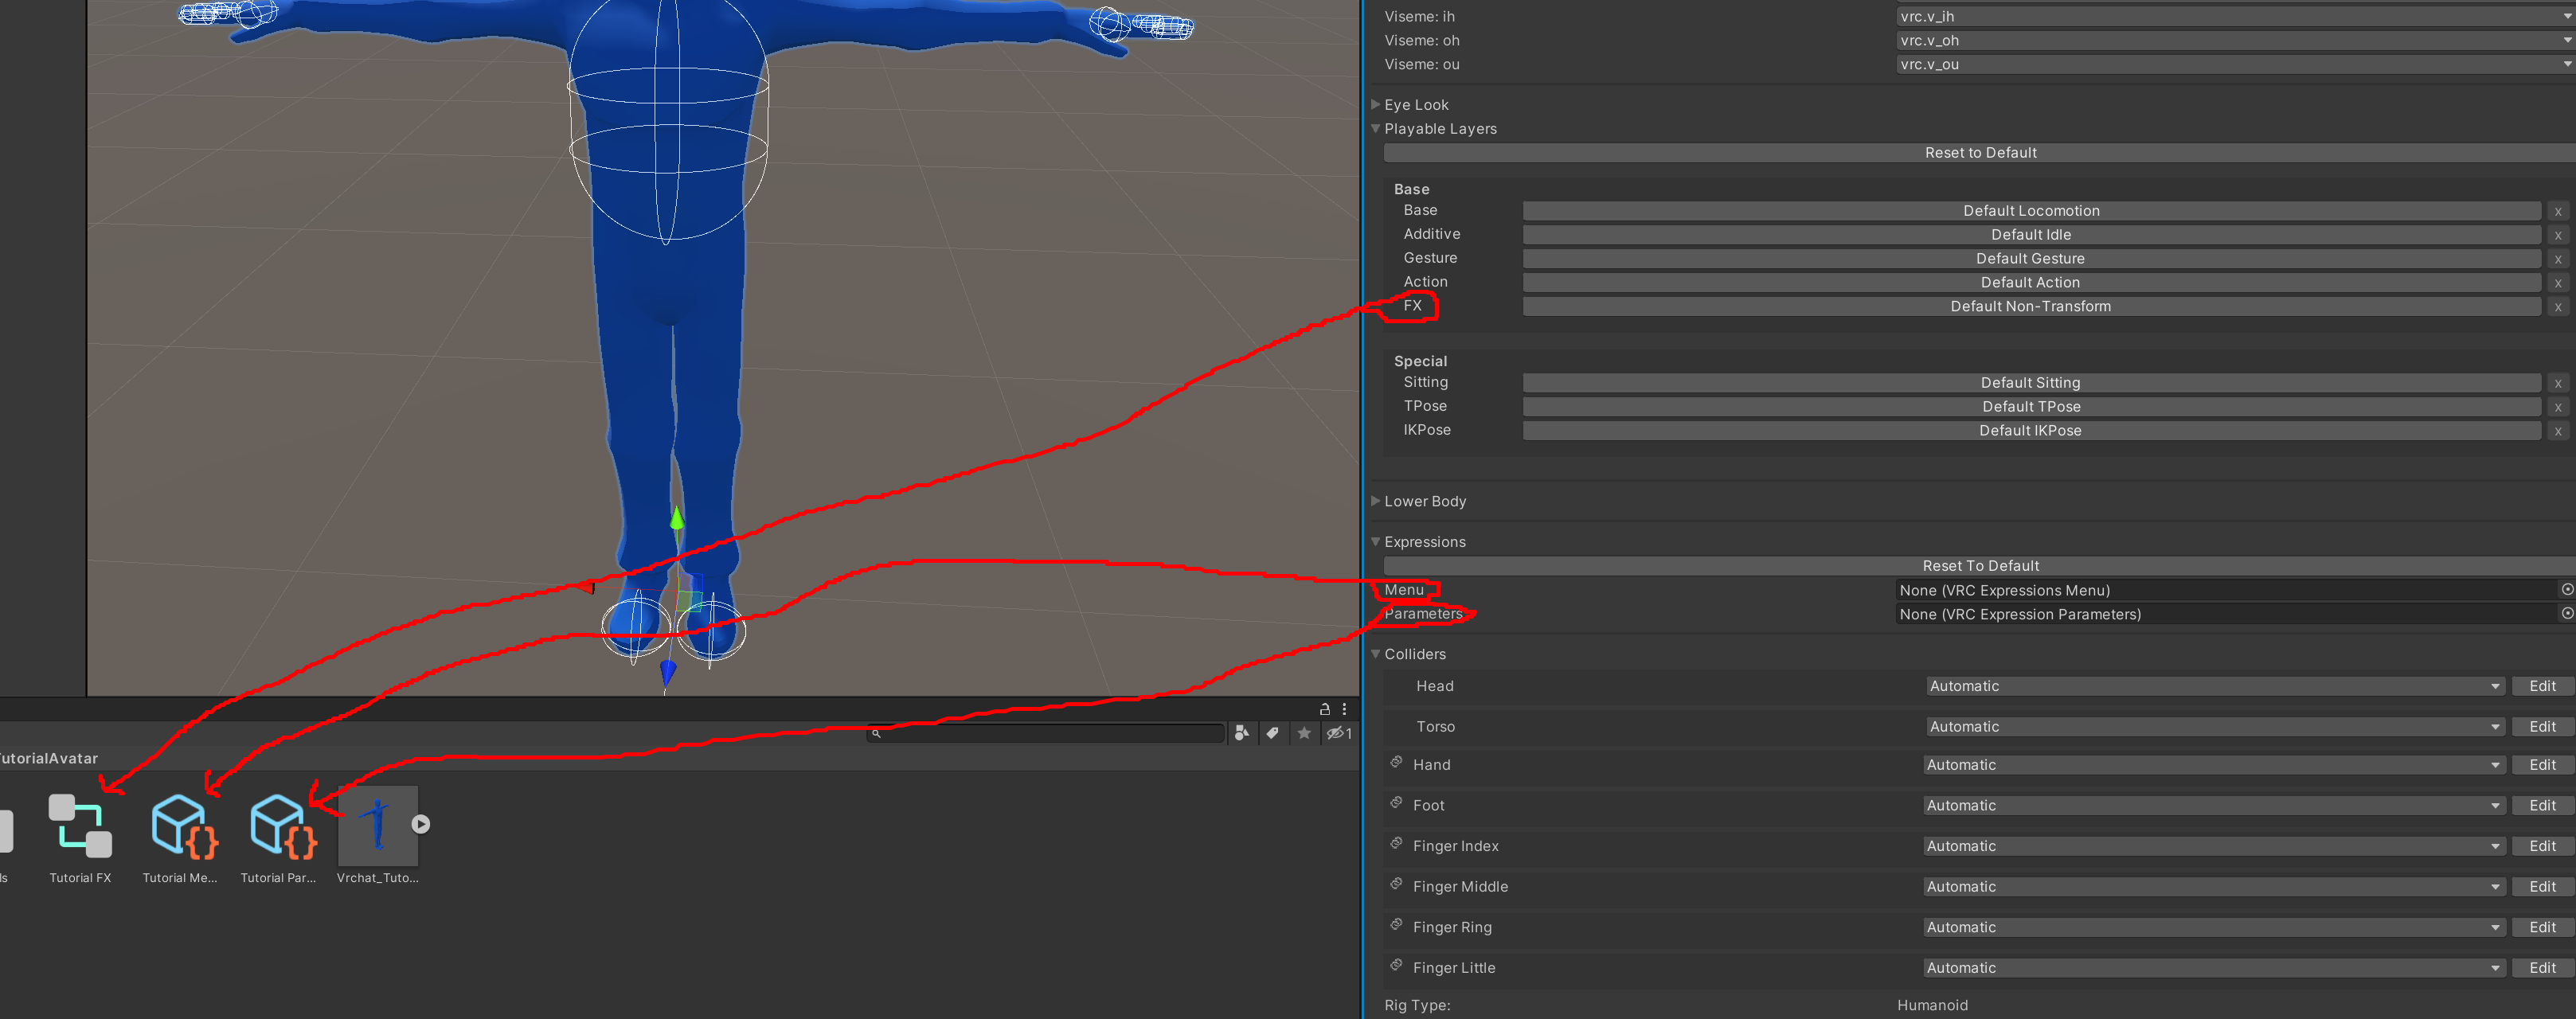Select the Tutorial FX animator controller asset

(x=80, y=826)
